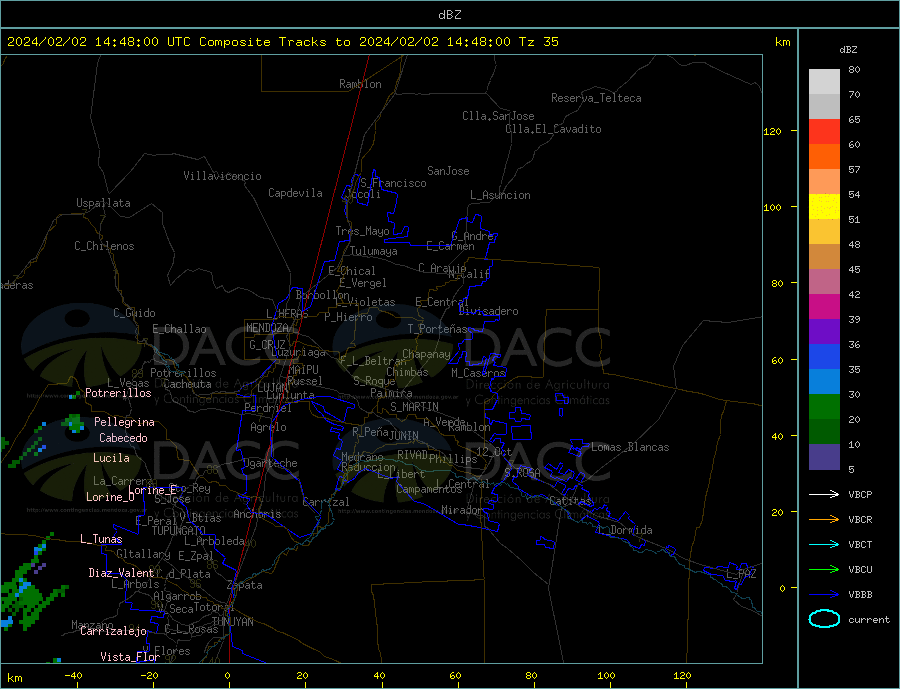Click the M_Caseros label
This screenshot has width=900, height=689.
tap(478, 373)
